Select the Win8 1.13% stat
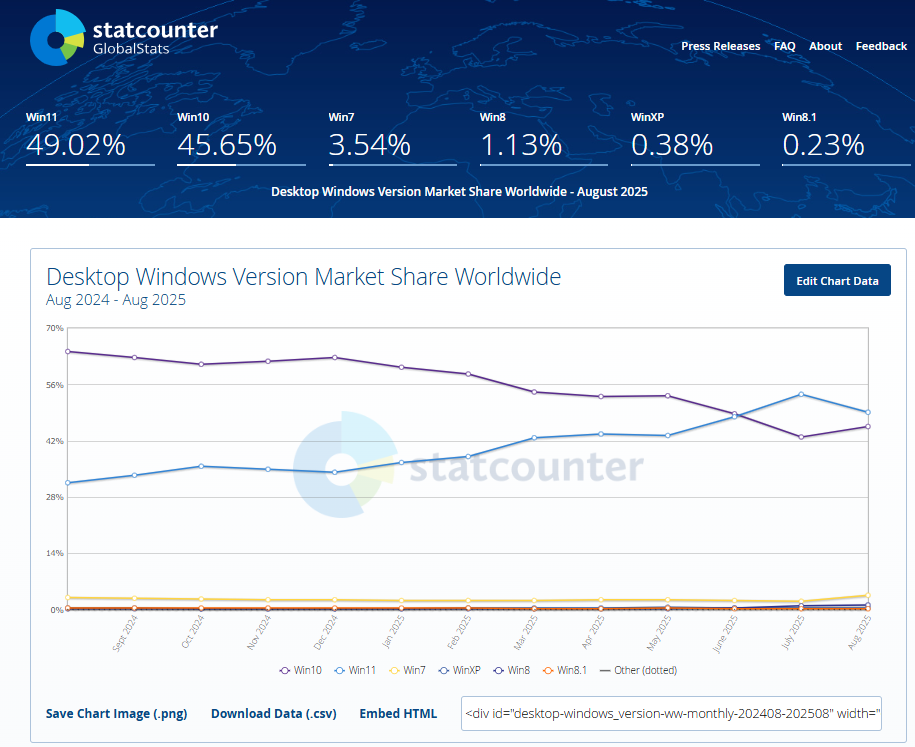Viewport: 915px width, 747px height. point(543,138)
